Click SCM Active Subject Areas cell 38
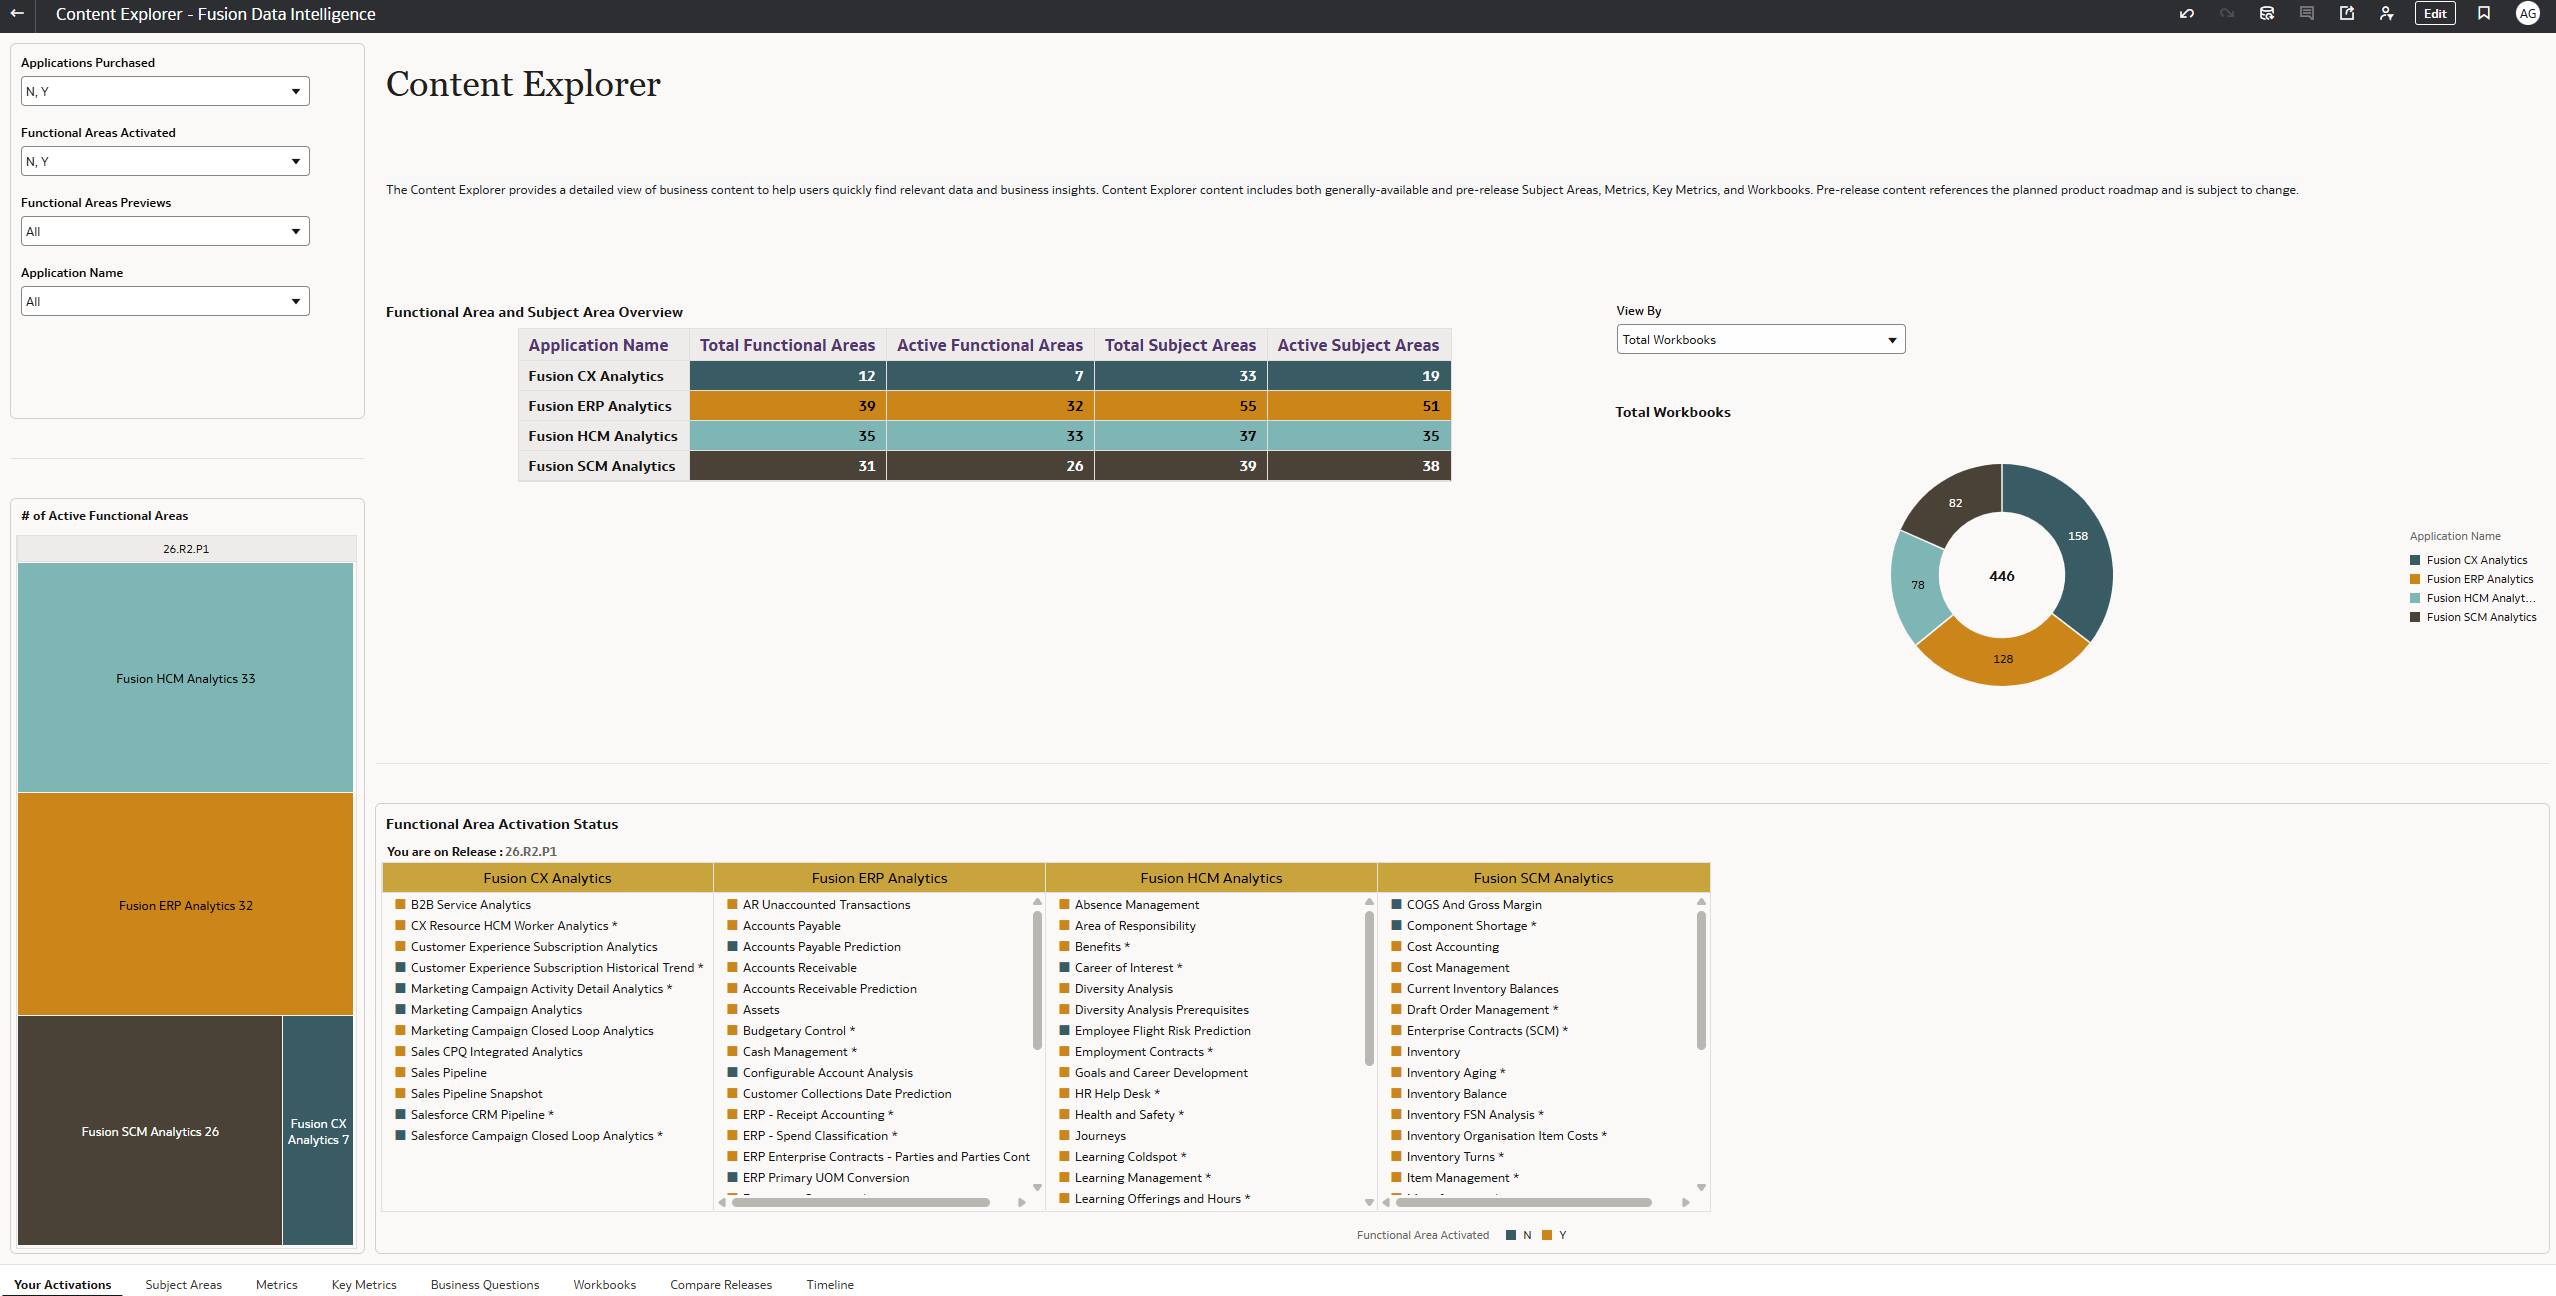Viewport: 2556px width, 1296px height. pos(1358,466)
